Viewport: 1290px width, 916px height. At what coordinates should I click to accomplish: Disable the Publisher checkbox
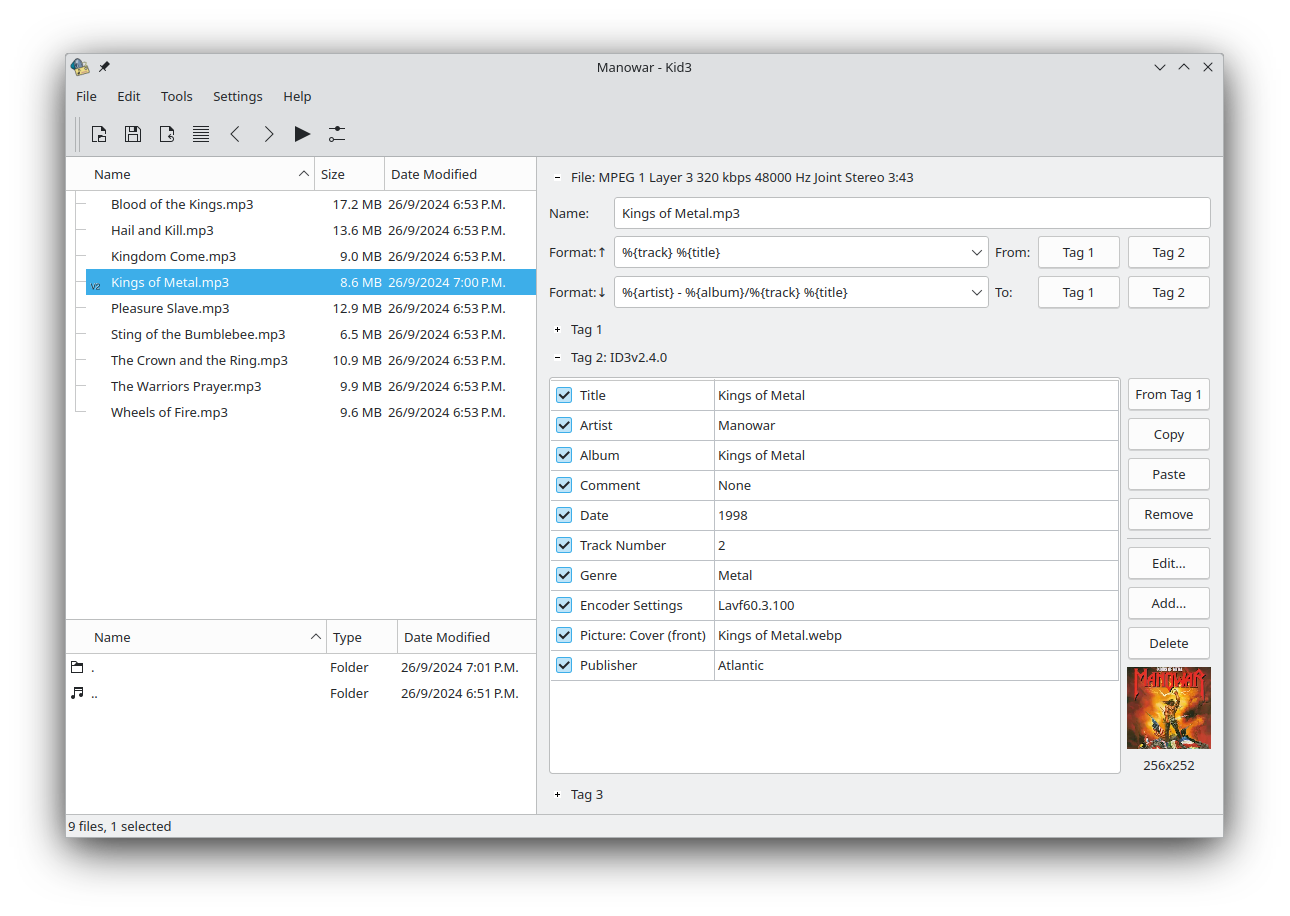tap(564, 666)
